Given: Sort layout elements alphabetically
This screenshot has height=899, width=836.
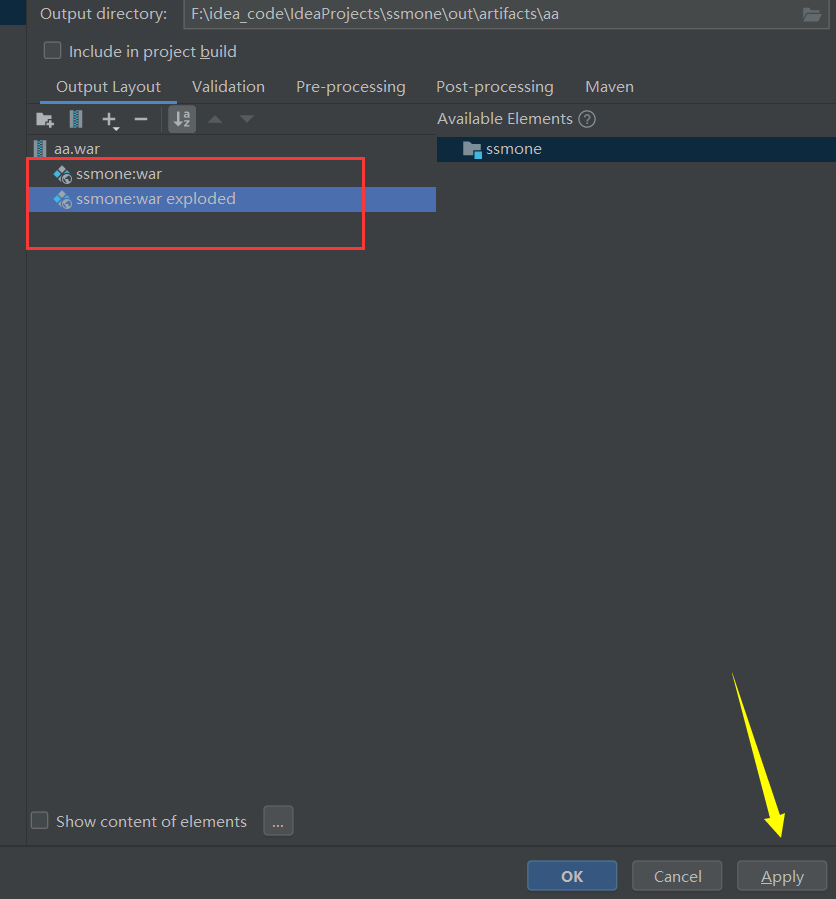Looking at the screenshot, I should click(181, 119).
